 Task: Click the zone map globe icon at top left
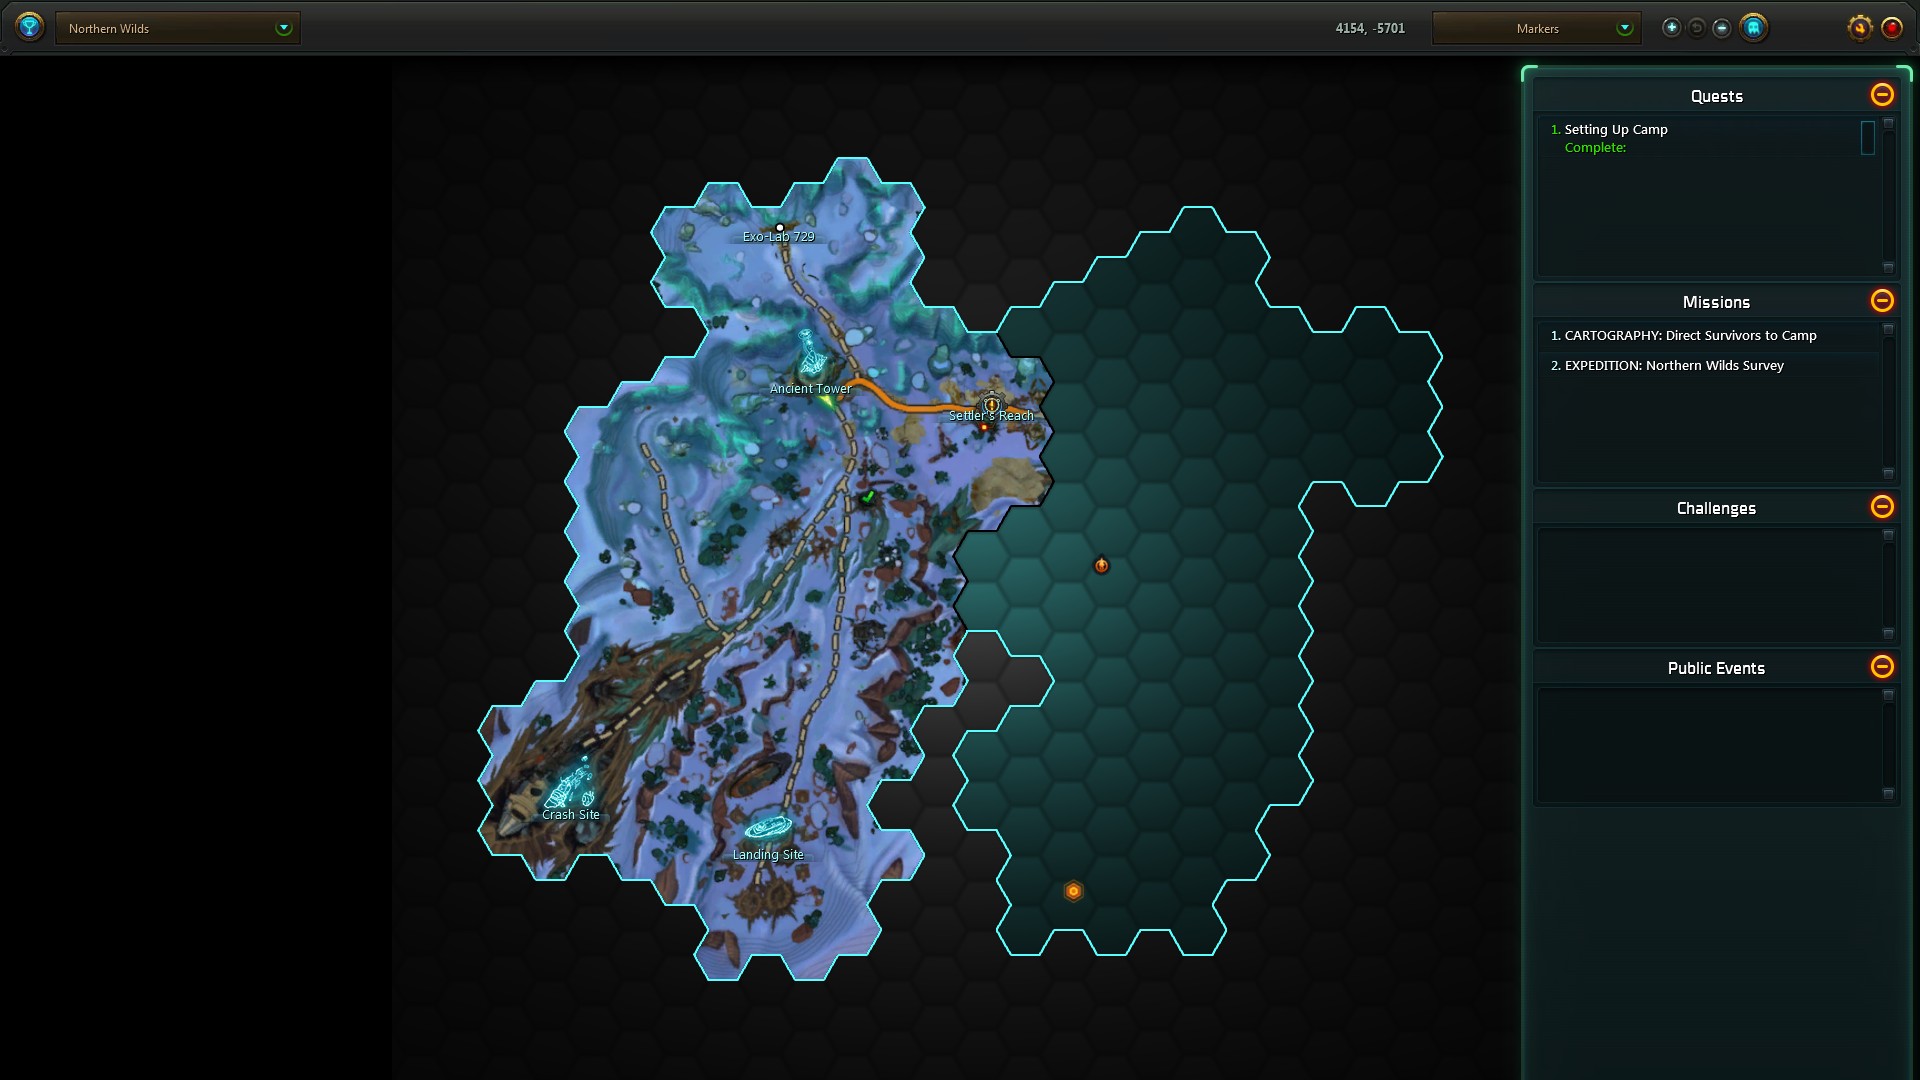coord(30,27)
